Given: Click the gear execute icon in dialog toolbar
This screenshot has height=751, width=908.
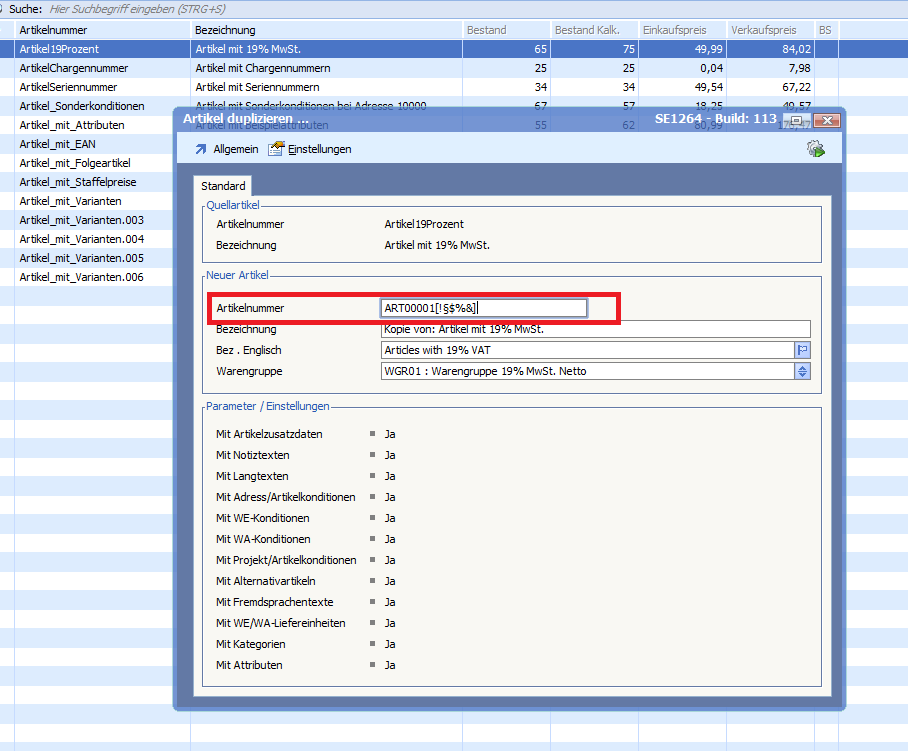Looking at the screenshot, I should click(x=815, y=149).
